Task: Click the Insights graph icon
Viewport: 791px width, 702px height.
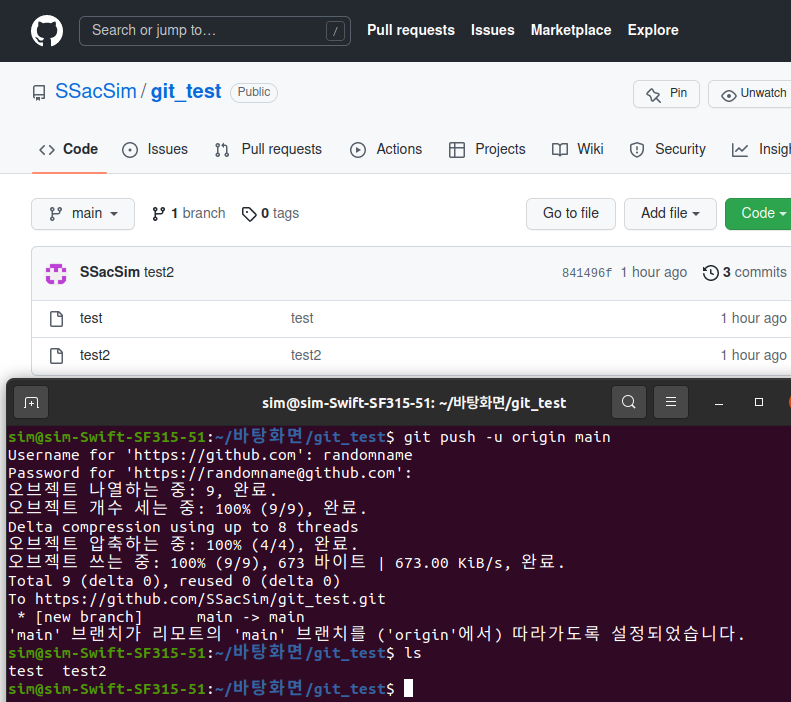Action: pyautogui.click(x=740, y=150)
